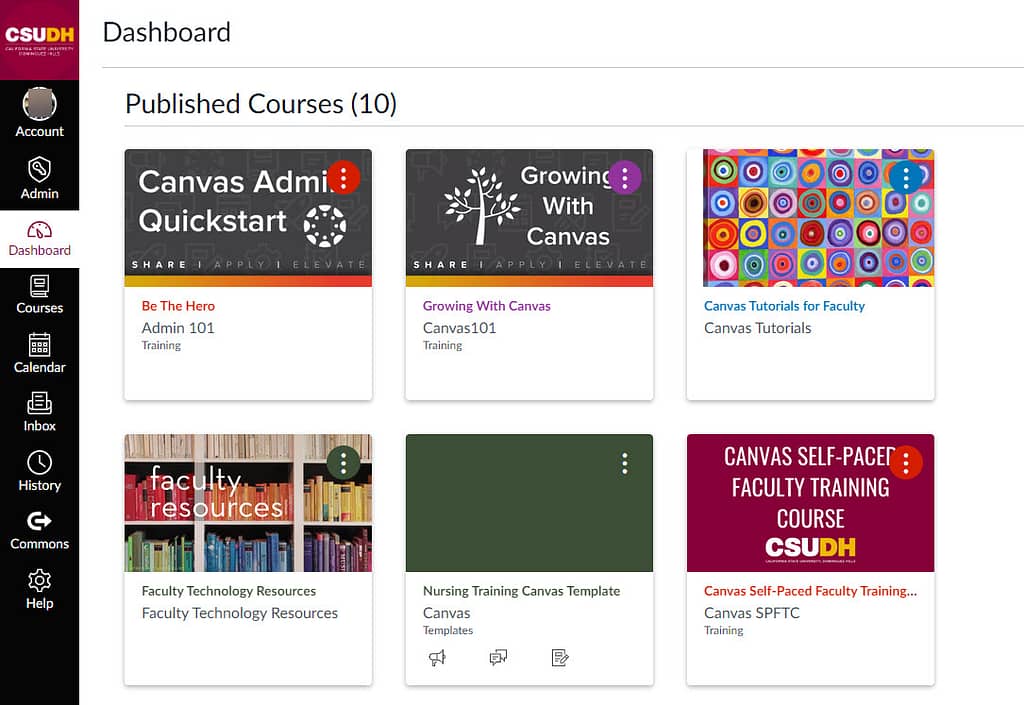Open the Account profile icon
This screenshot has height=705, width=1024.
tap(39, 104)
